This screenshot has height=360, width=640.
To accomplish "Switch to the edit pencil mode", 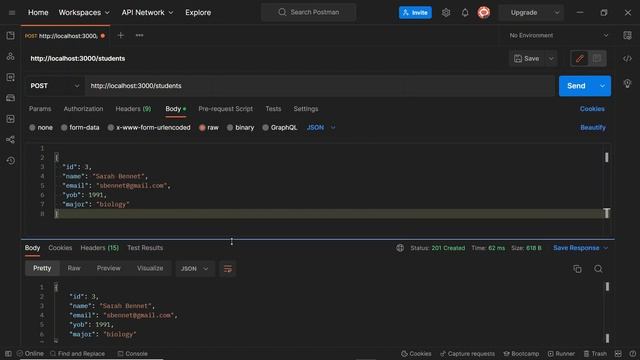I will (x=580, y=59).
